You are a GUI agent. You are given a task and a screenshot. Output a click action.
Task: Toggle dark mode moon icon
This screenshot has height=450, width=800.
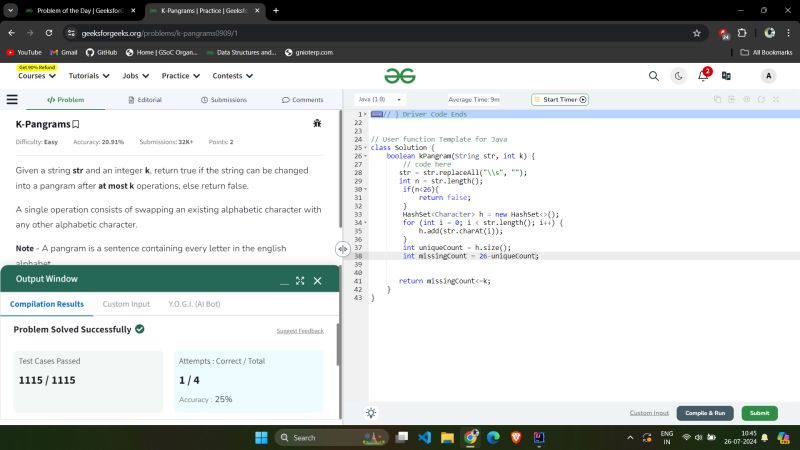(678, 76)
